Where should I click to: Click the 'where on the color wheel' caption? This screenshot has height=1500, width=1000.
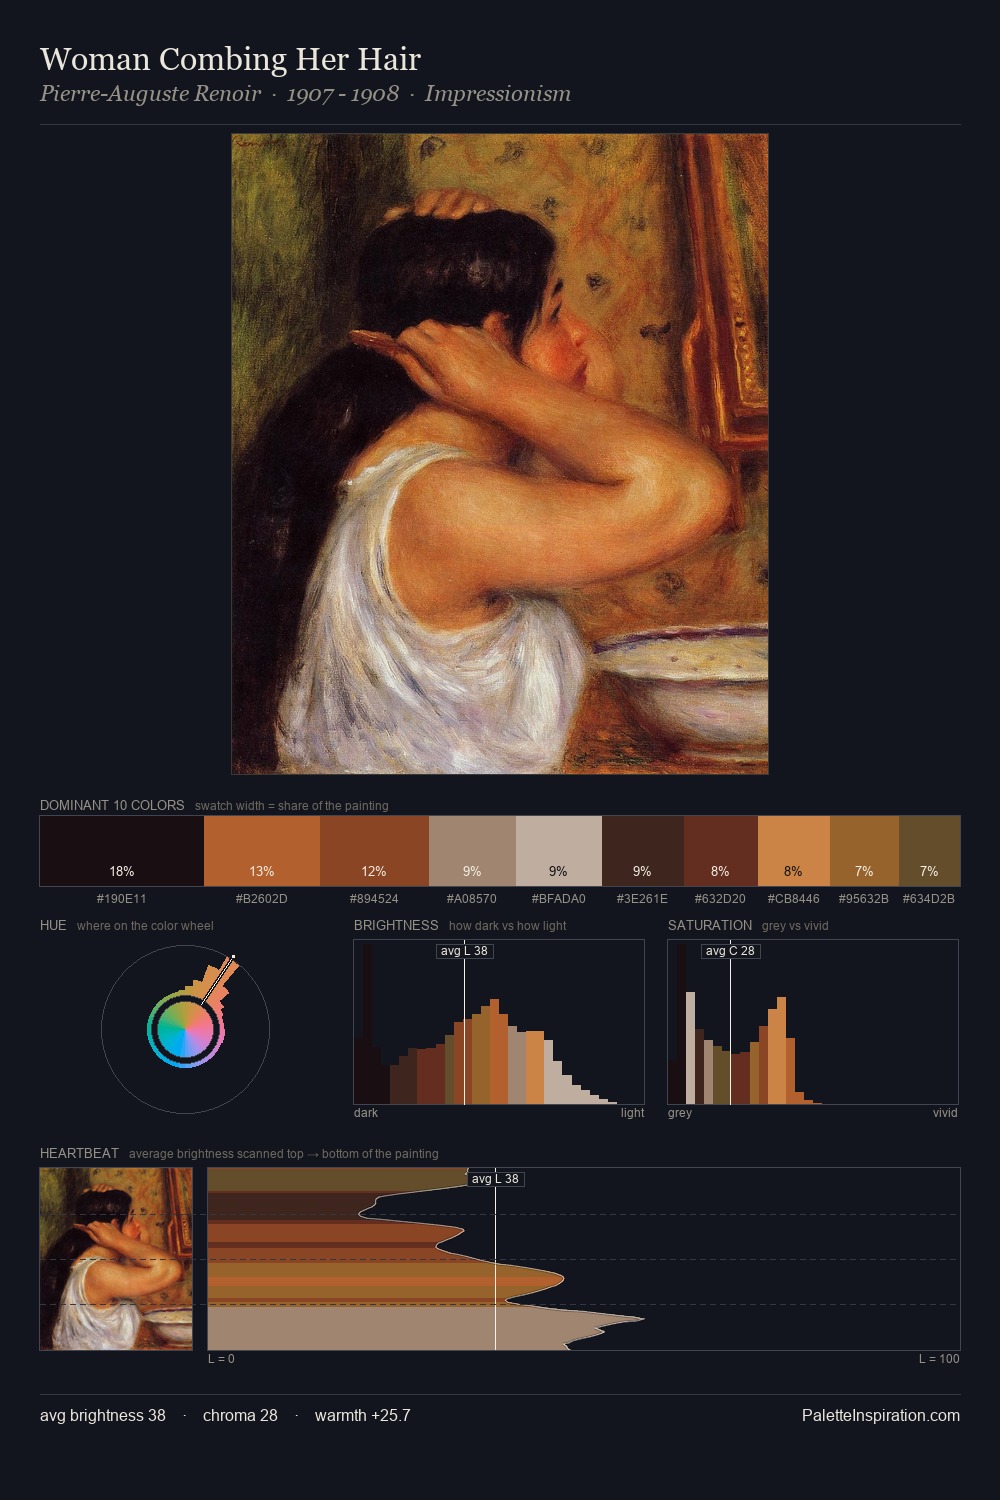[x=145, y=926]
